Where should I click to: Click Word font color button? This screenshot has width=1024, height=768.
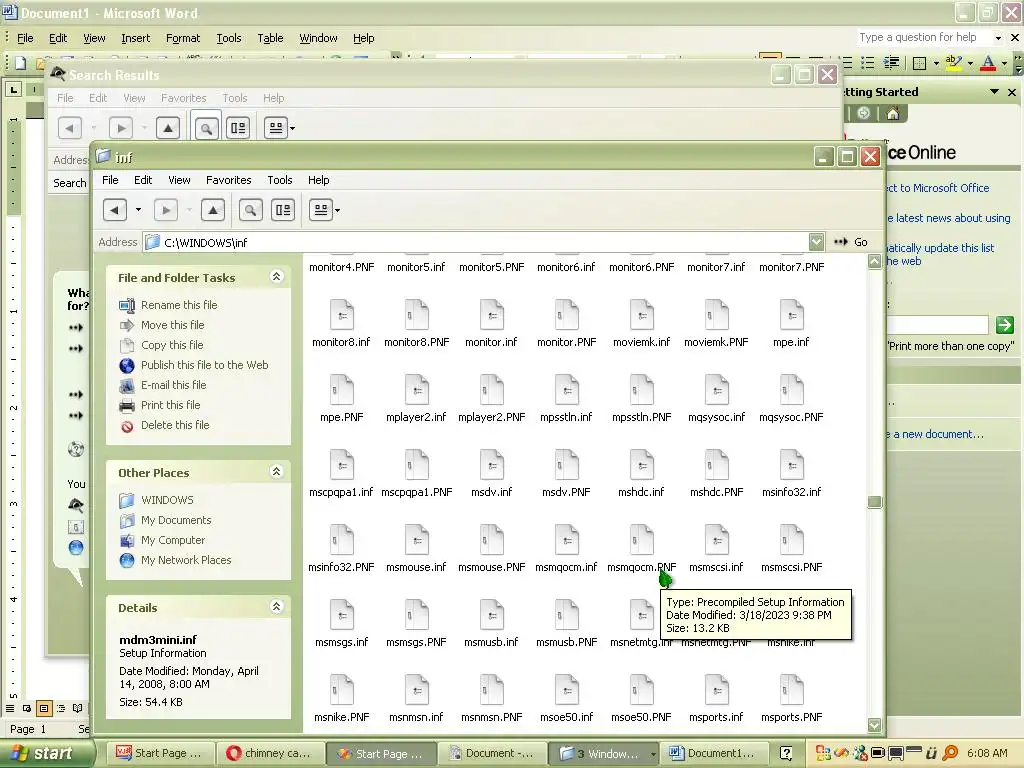[988, 63]
